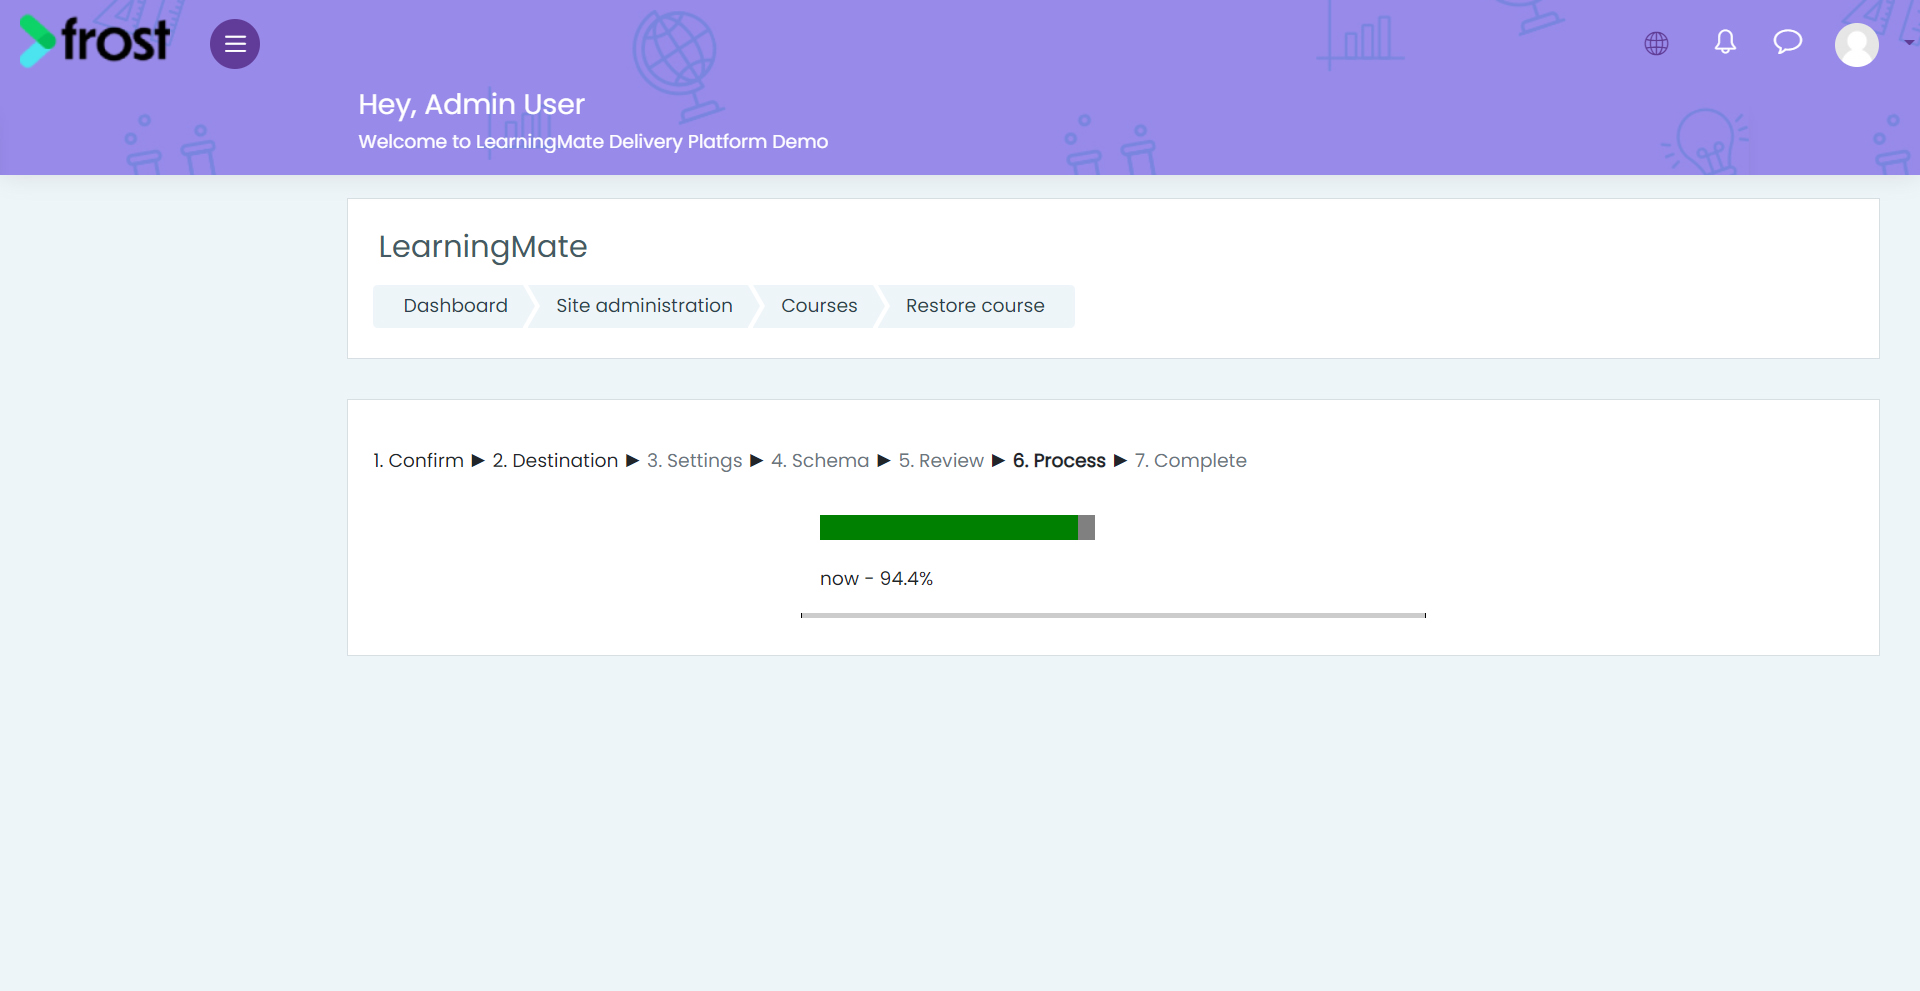Click the '5. Review' step
This screenshot has width=1920, height=991.
click(941, 461)
